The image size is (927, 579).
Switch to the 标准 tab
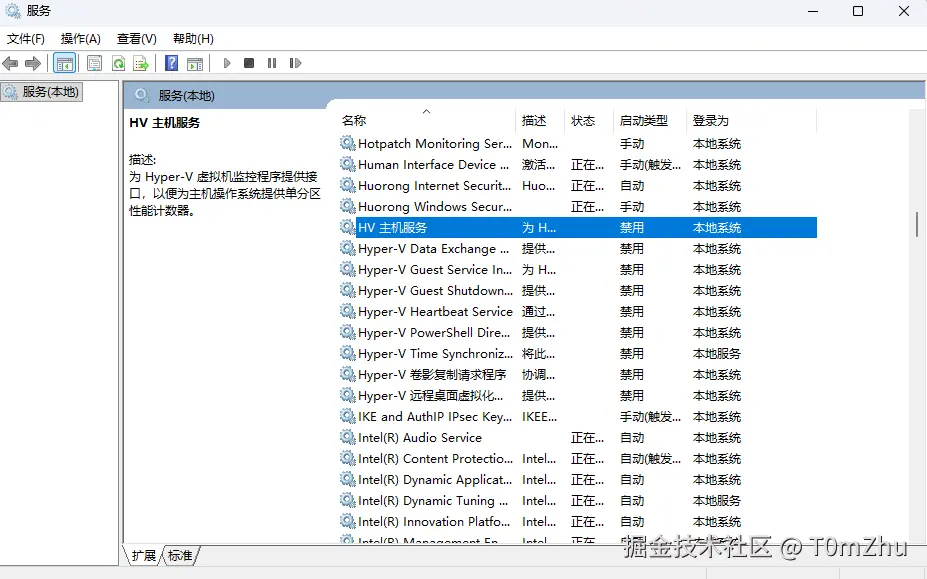180,555
